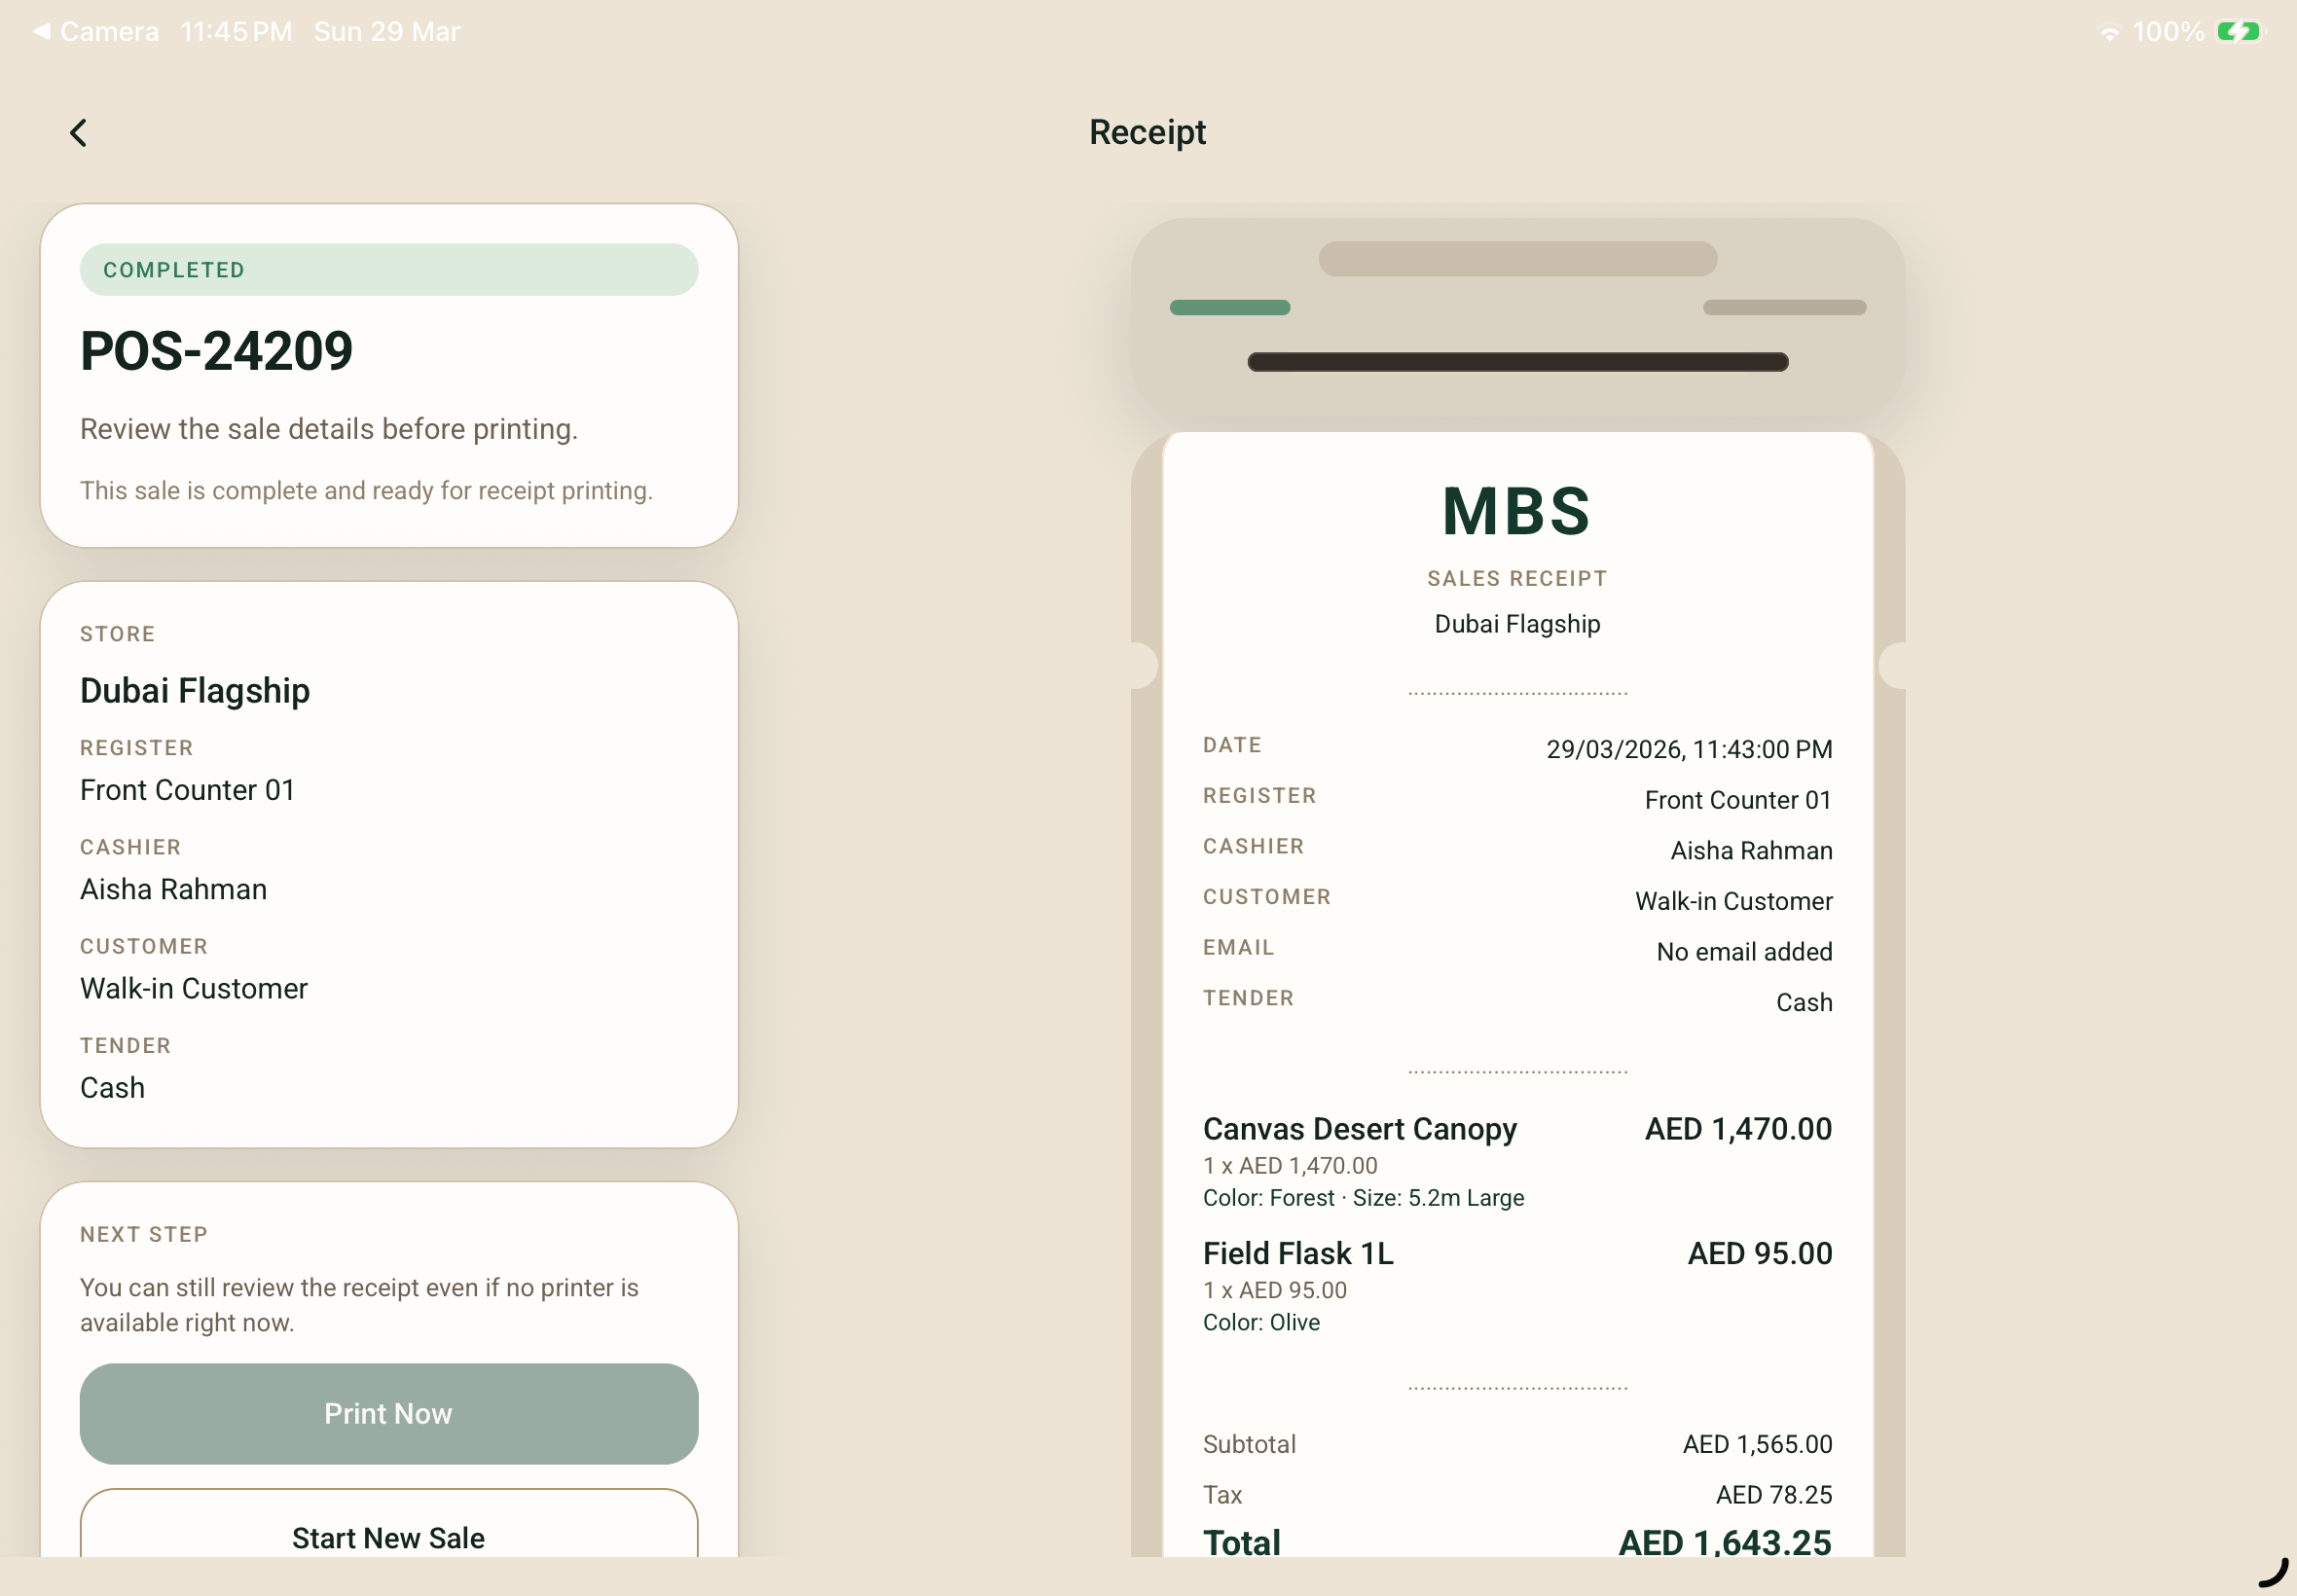Select receipt date 29/03/2026, 11:43:00 PM
2297x1596 pixels.
1689,749
